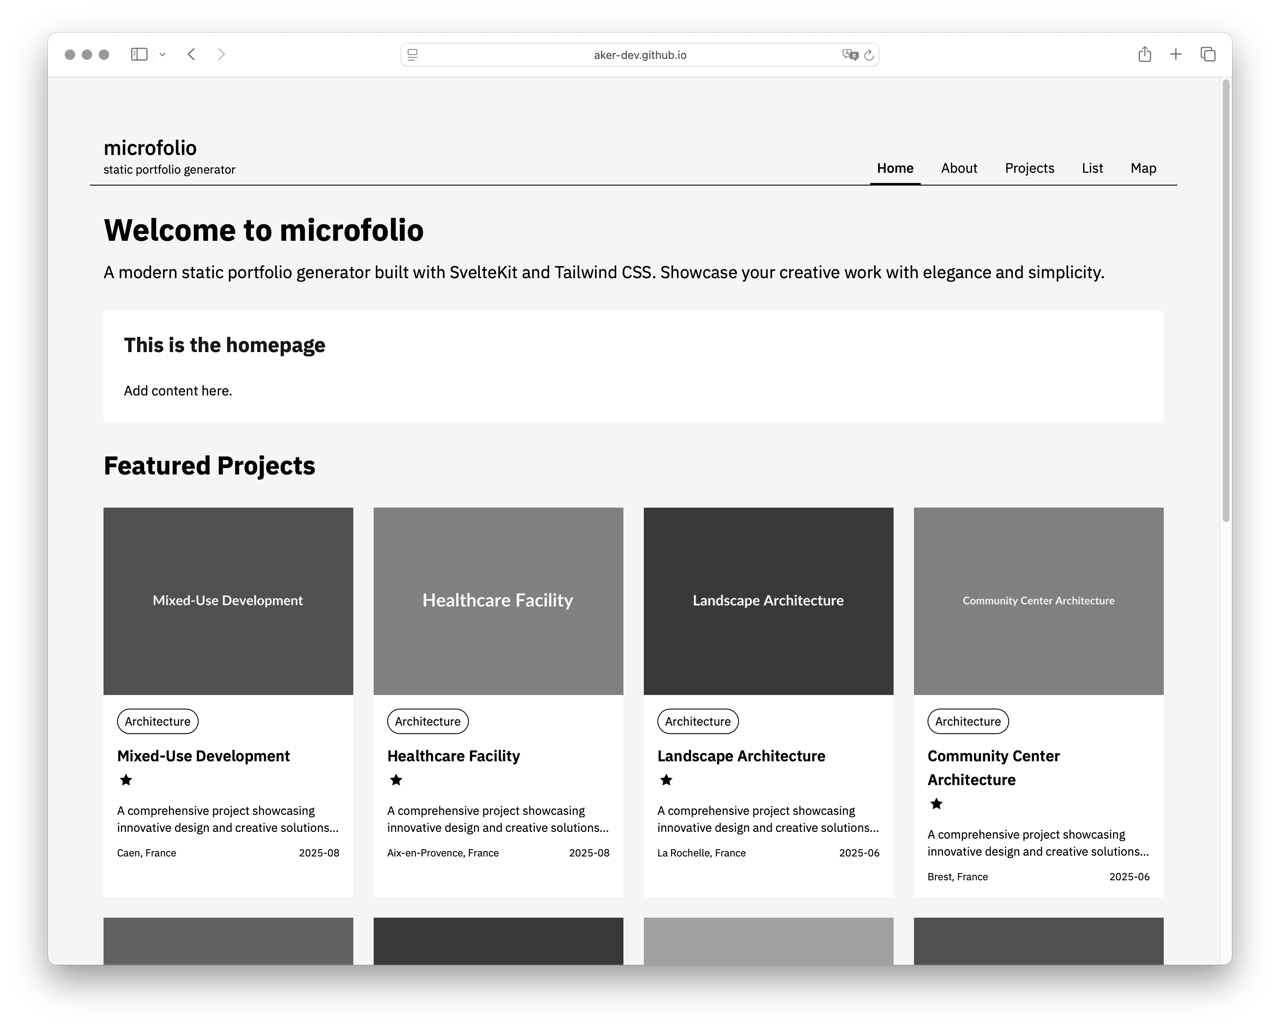This screenshot has height=1028, width=1280.
Task: Click the translate icon in the address bar
Action: tap(849, 55)
